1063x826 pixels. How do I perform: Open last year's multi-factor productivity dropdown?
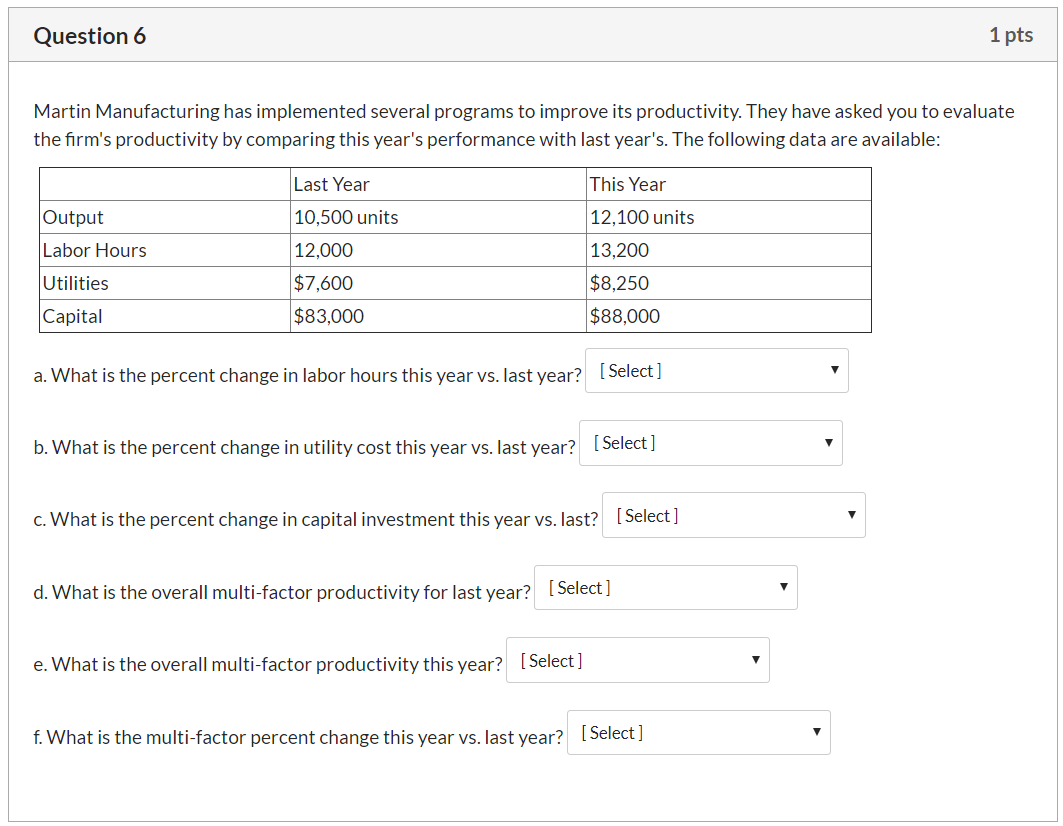pos(666,588)
